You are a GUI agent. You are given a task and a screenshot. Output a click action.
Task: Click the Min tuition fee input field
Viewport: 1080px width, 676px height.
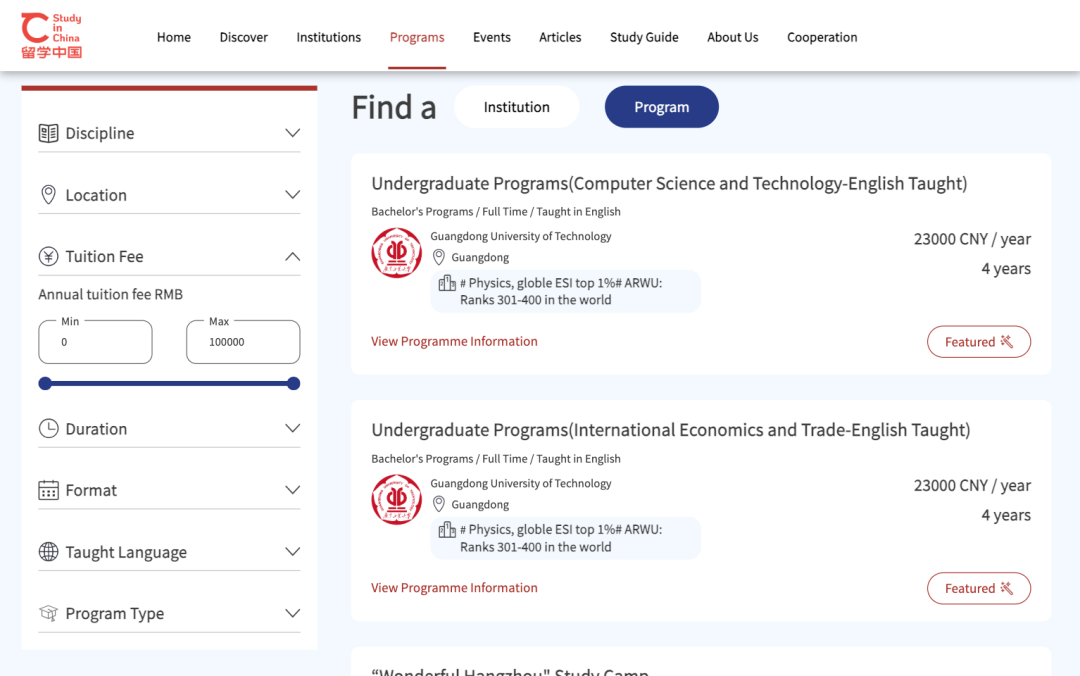click(95, 342)
